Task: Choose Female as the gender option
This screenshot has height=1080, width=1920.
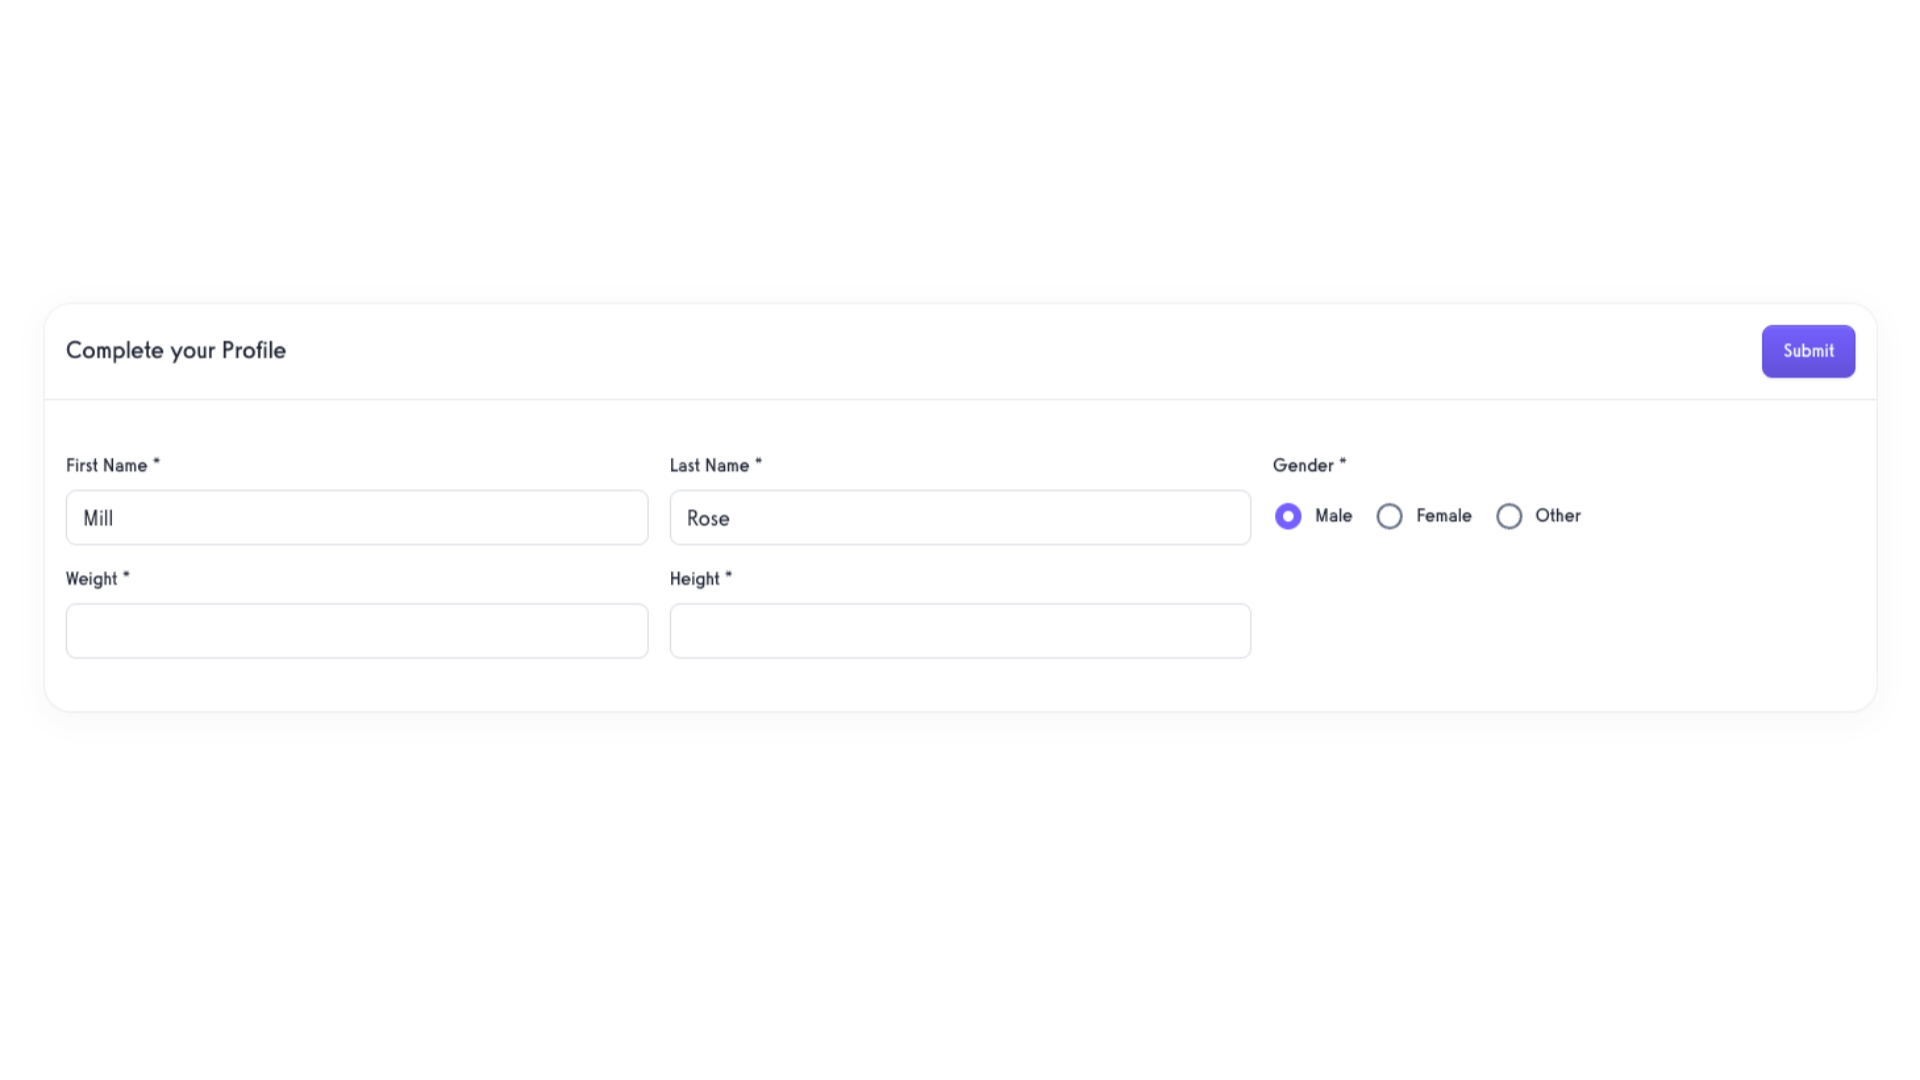Action: [1389, 516]
